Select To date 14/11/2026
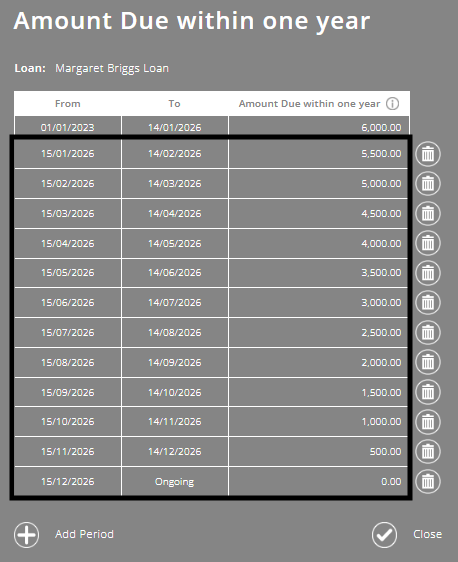The height and width of the screenshot is (562, 458). pyautogui.click(x=175, y=422)
